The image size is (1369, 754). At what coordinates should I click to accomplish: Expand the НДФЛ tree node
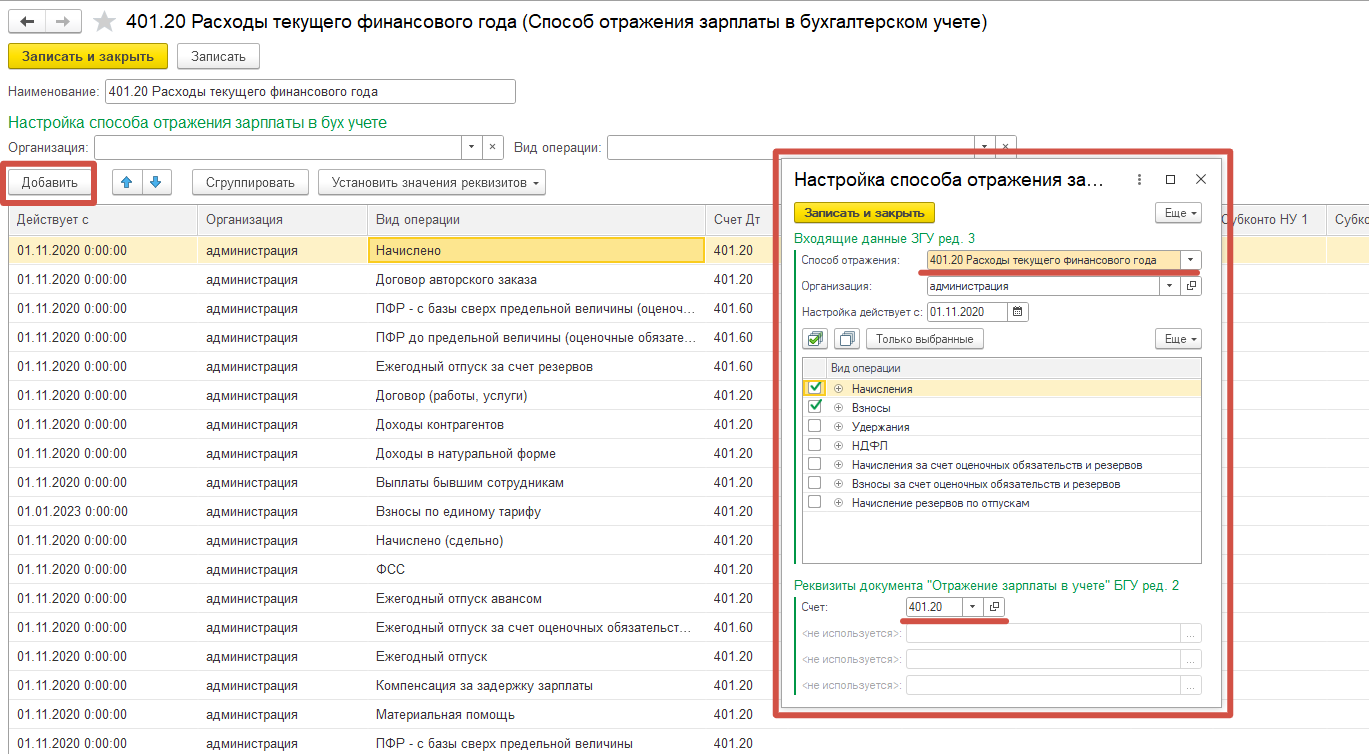(x=838, y=446)
